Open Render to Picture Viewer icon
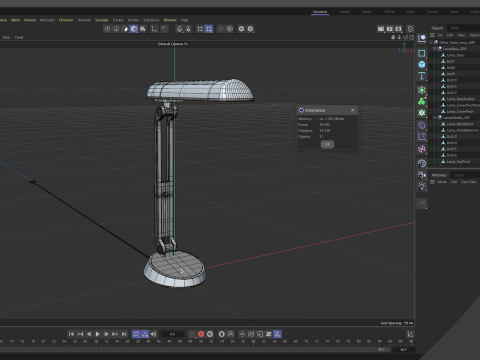Image resolution: width=480 pixels, height=360 pixels. point(390,29)
